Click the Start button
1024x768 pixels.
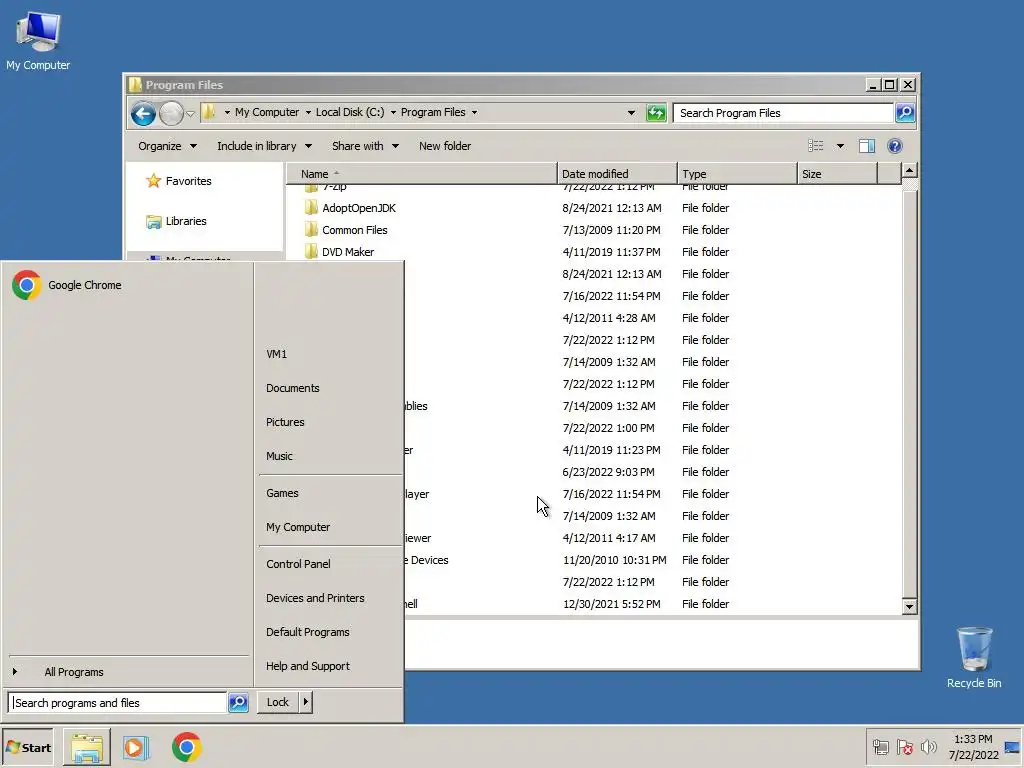tap(28, 748)
